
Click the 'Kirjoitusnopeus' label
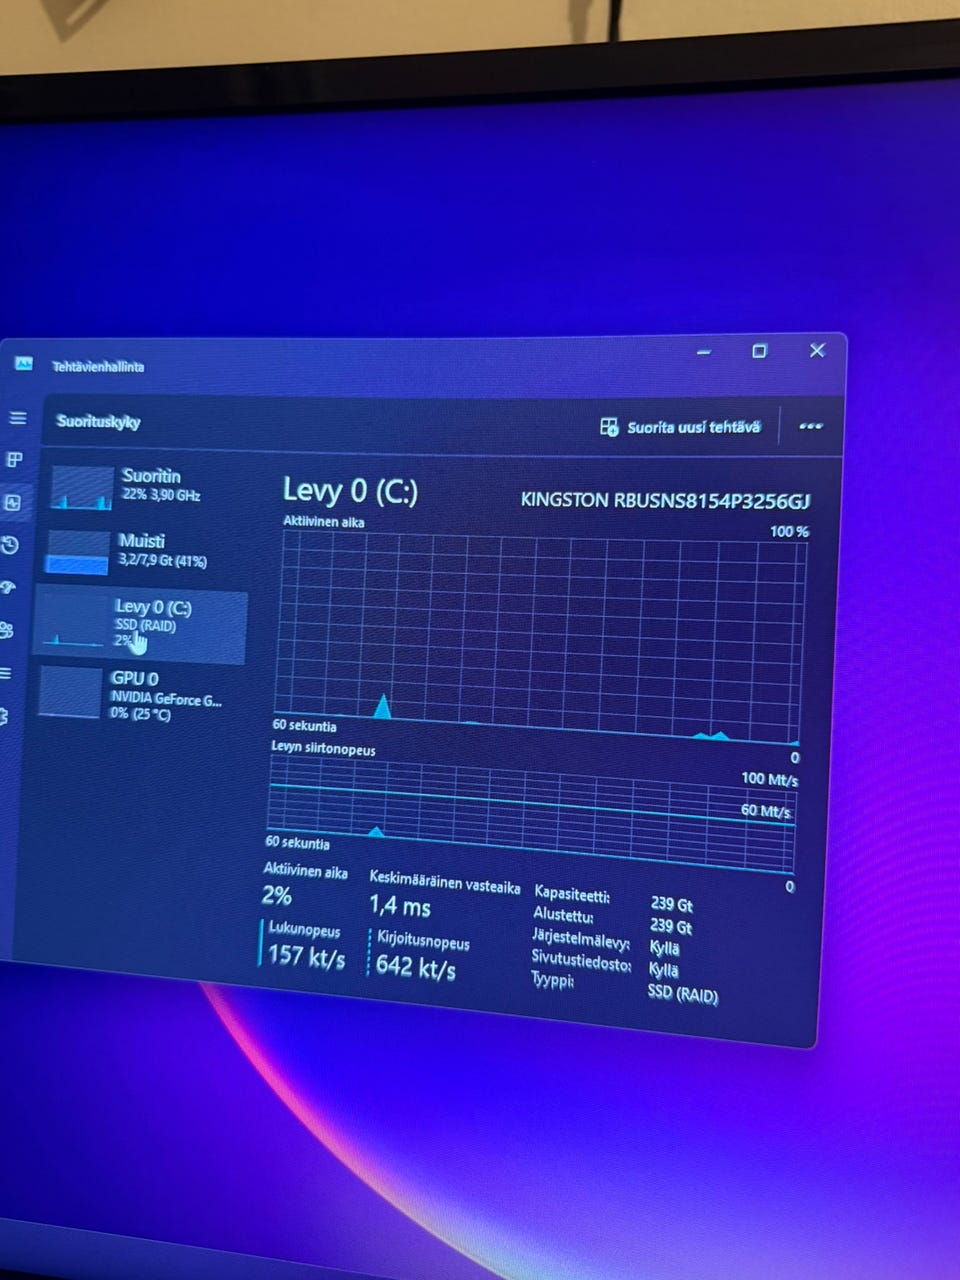pos(423,940)
